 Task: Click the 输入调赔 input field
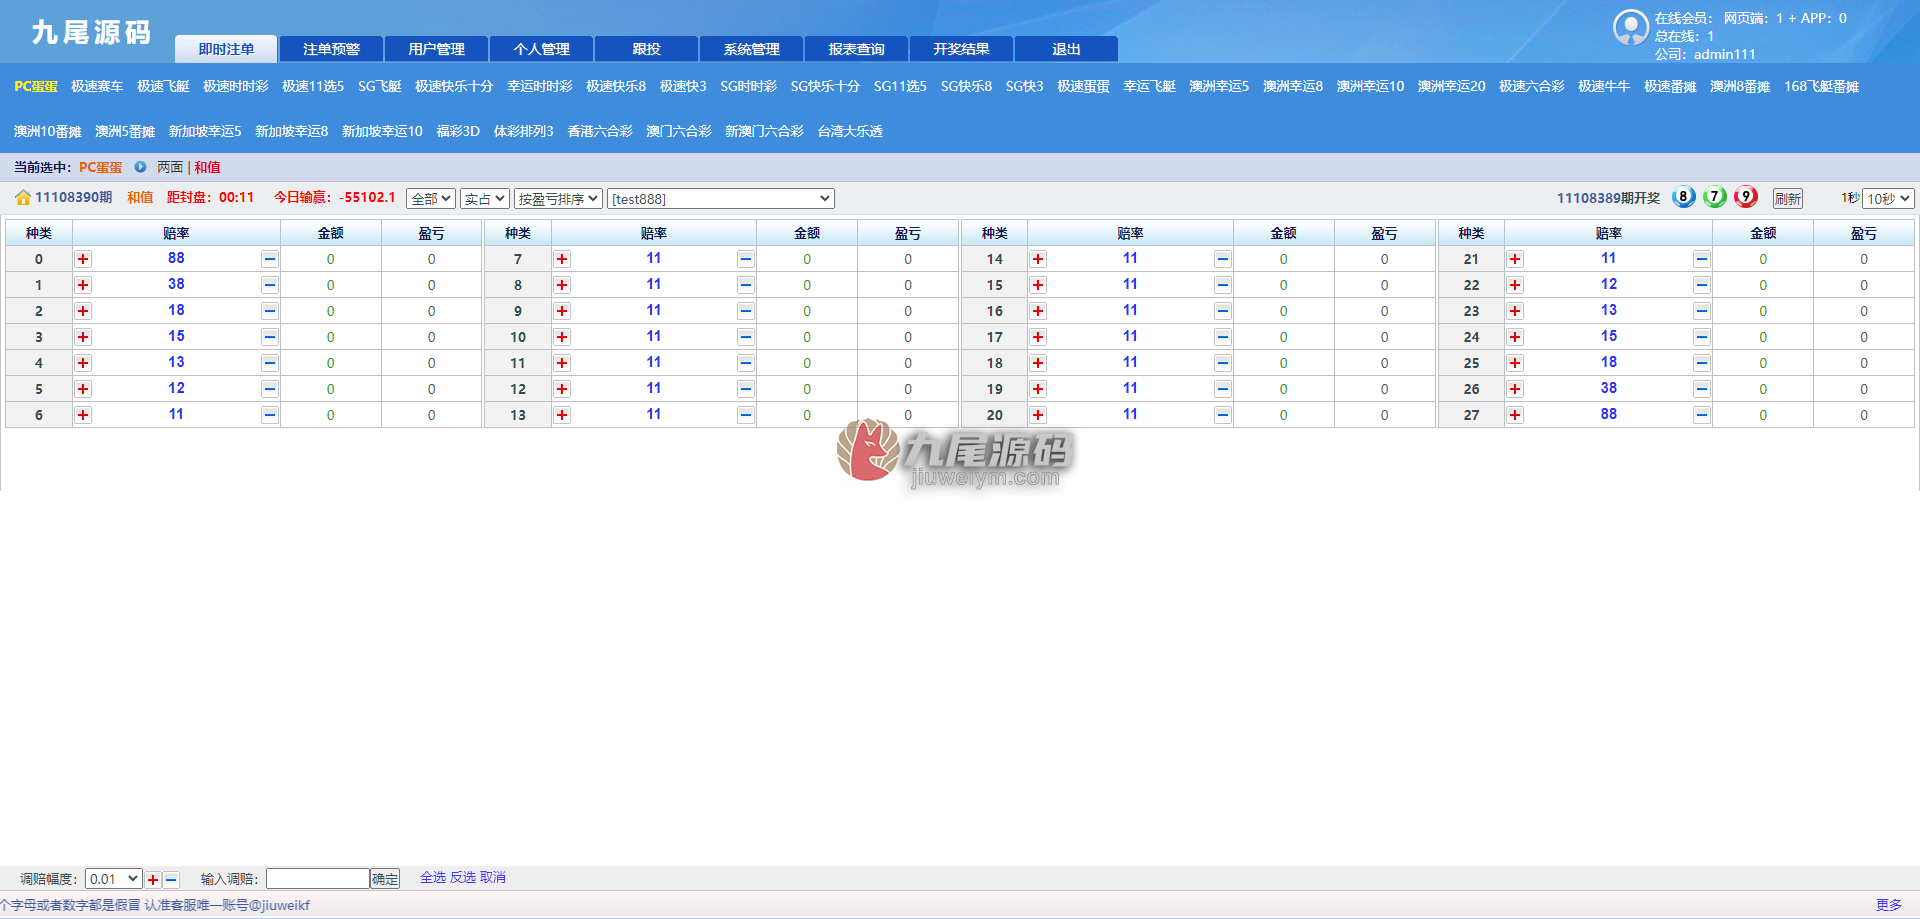pos(318,879)
